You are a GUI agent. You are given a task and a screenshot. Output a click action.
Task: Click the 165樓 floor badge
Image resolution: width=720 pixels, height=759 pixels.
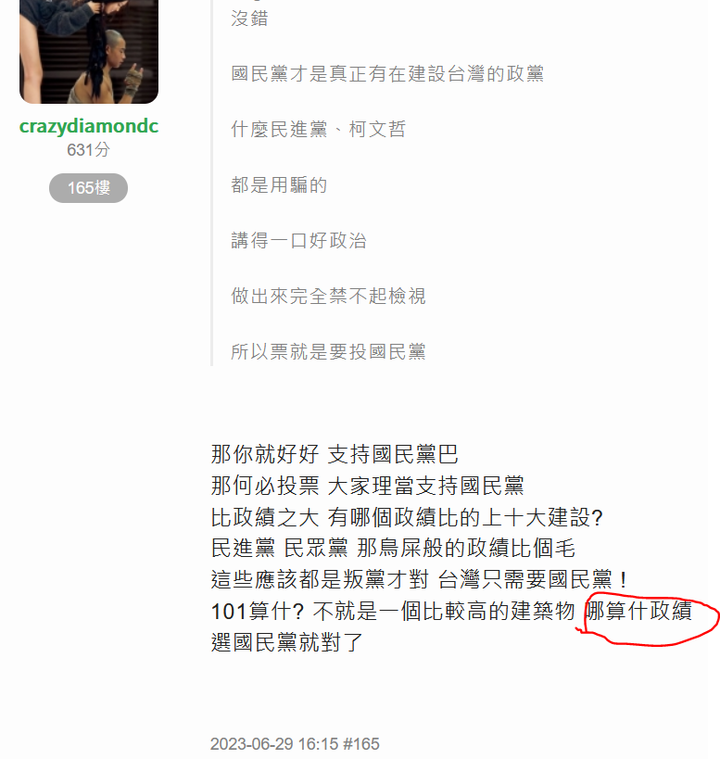(89, 188)
